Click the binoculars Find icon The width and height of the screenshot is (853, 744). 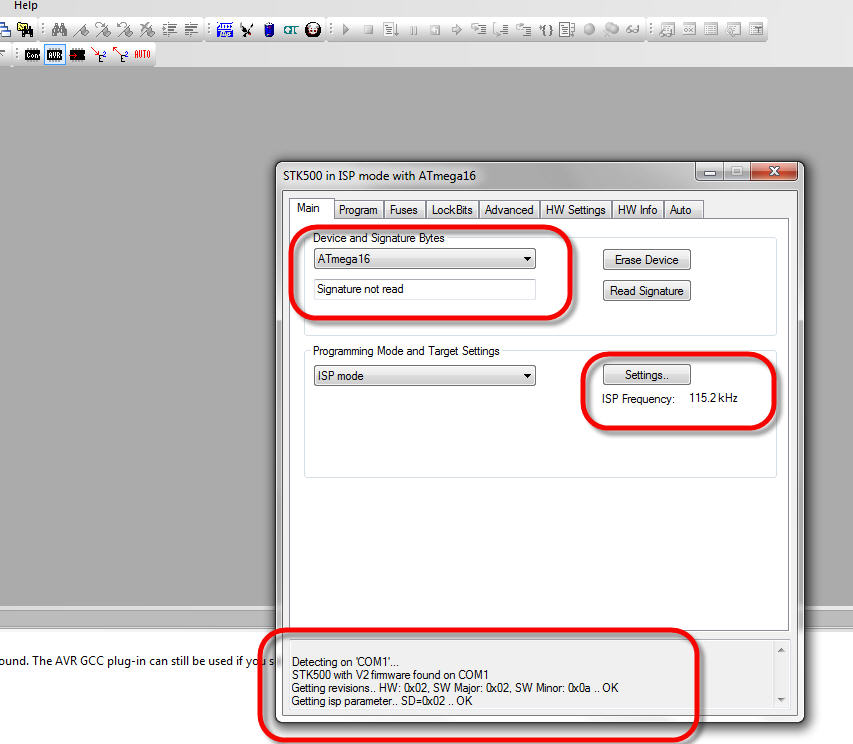coord(59,29)
